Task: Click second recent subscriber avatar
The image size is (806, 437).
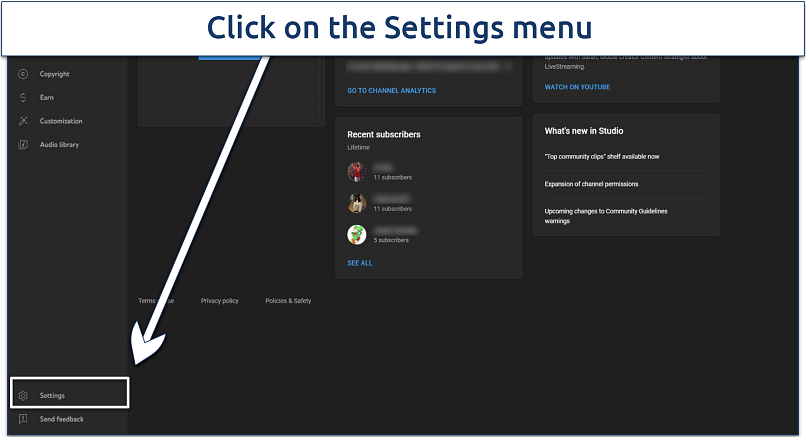Action: coord(357,203)
